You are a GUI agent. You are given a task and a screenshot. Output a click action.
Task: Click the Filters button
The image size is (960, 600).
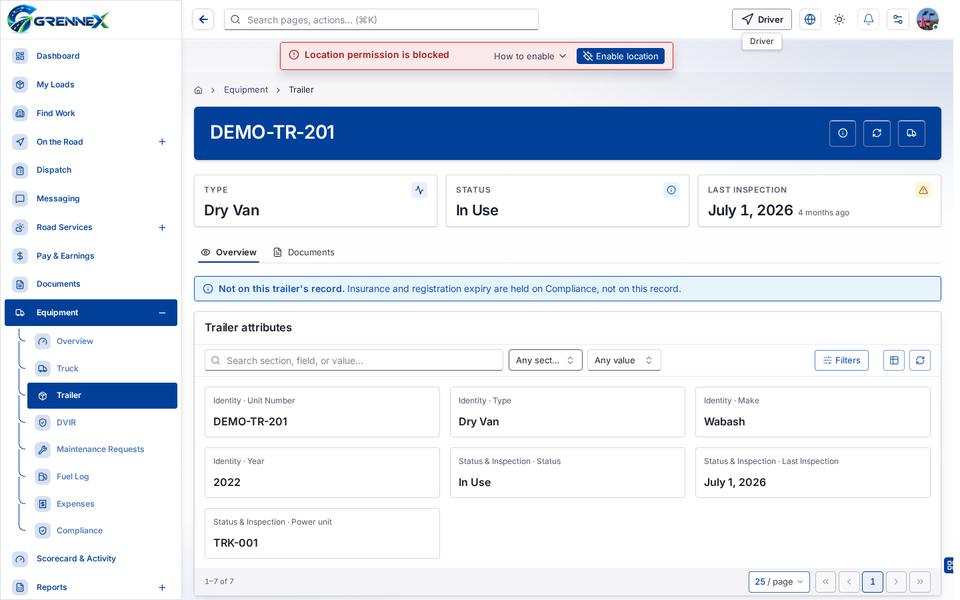(841, 361)
